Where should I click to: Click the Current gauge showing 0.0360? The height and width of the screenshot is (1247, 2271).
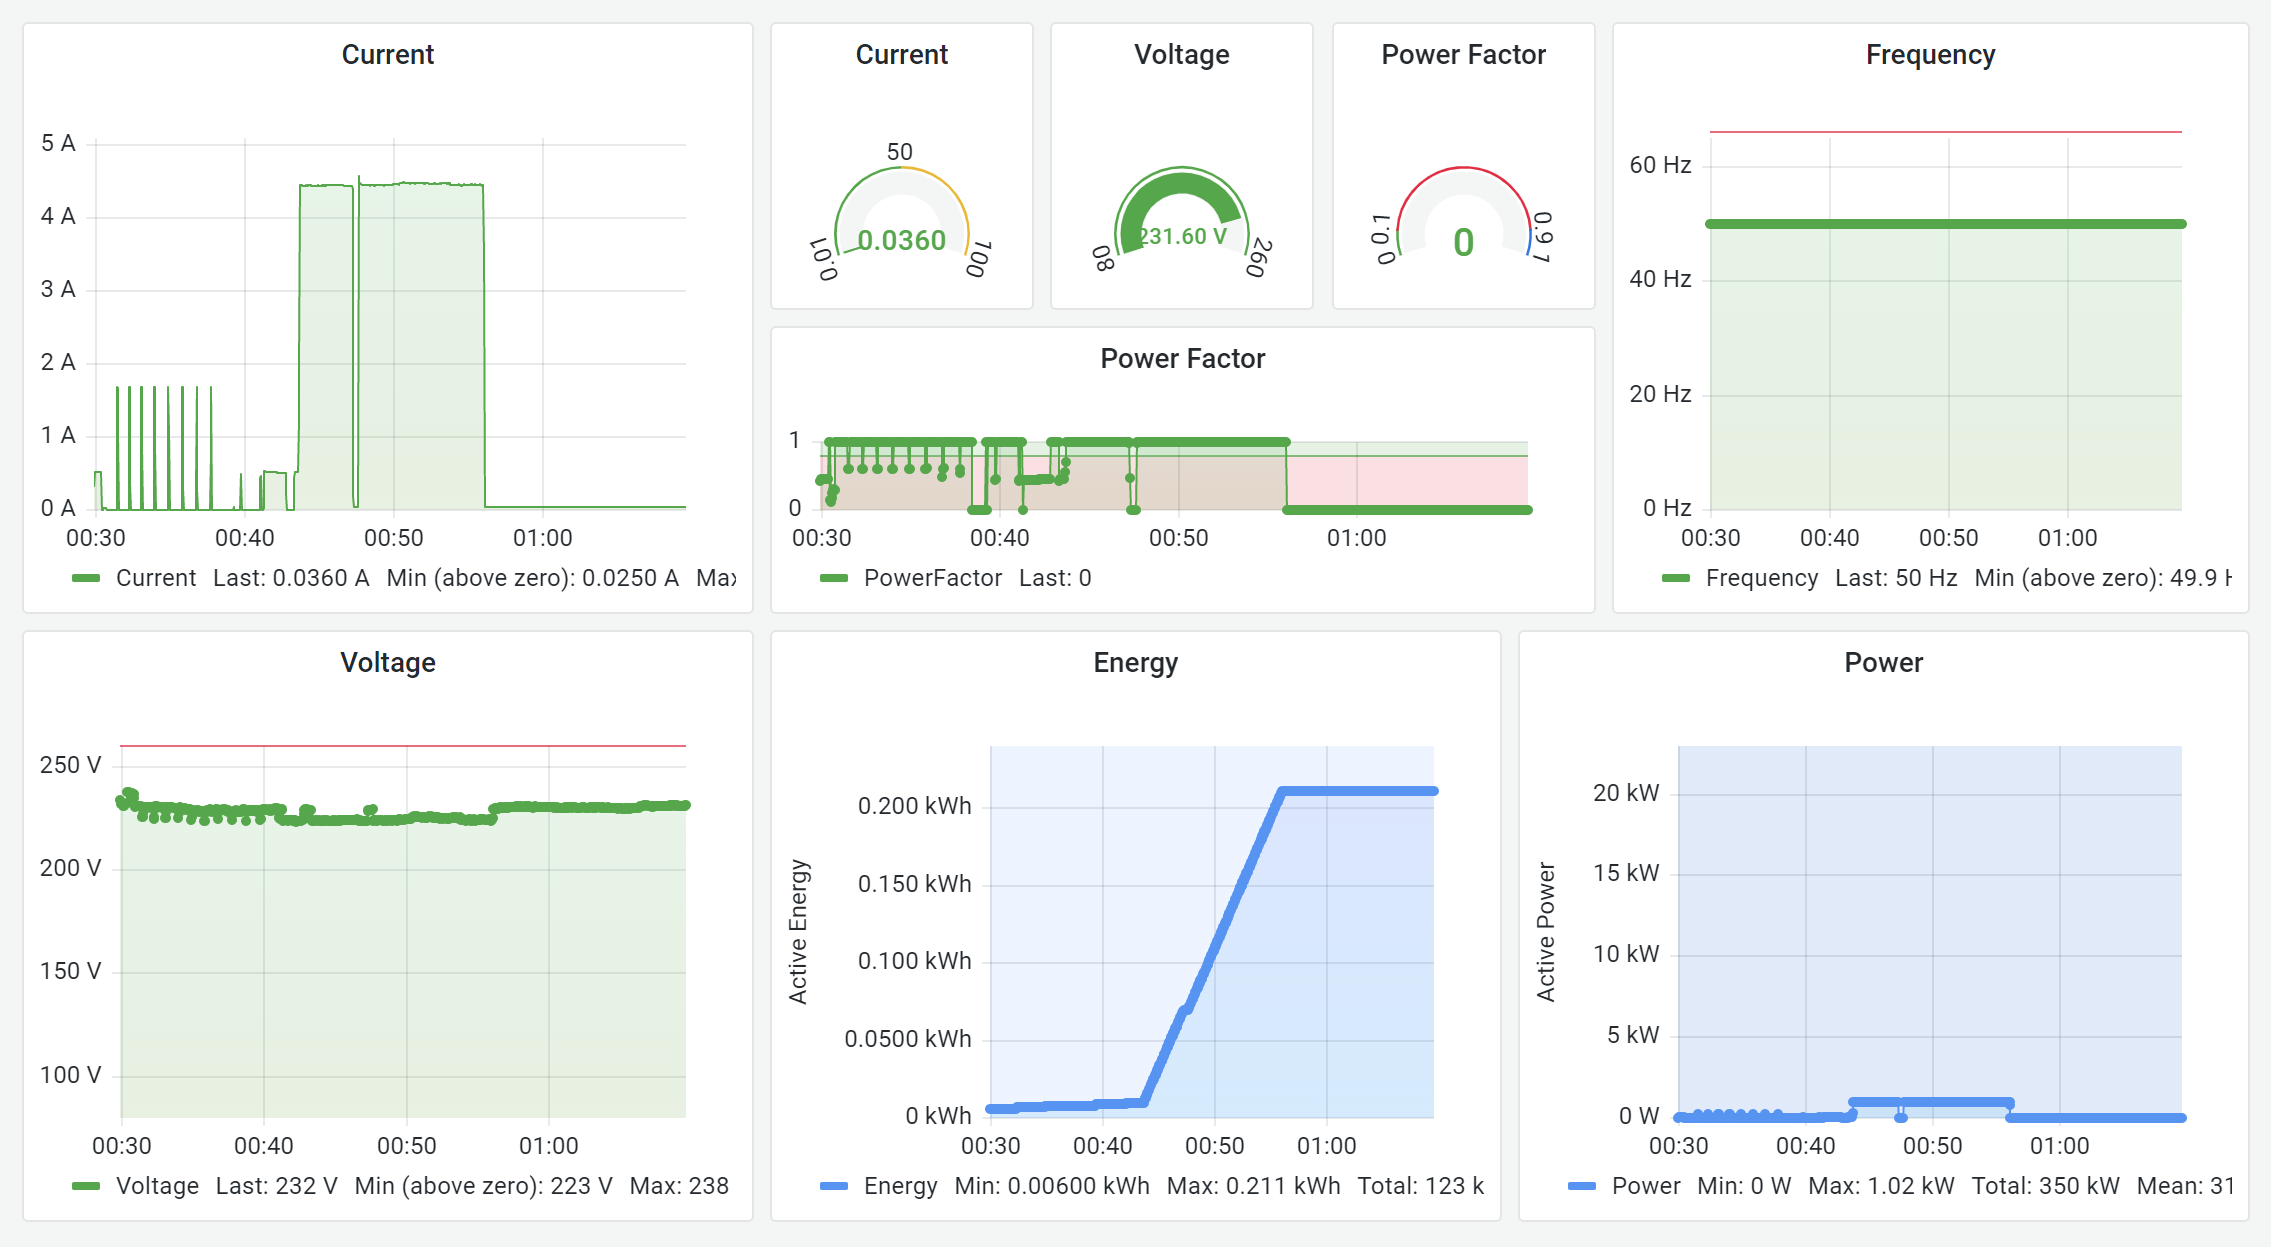[900, 240]
